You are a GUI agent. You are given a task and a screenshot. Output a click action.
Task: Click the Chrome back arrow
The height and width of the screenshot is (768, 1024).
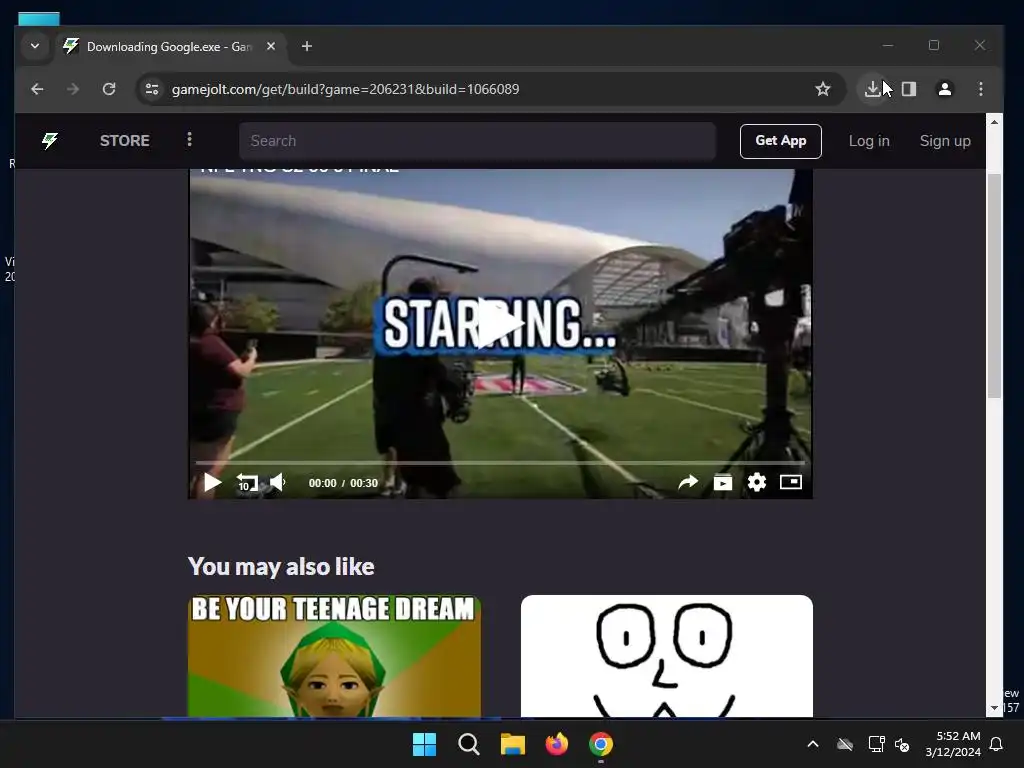[37, 89]
